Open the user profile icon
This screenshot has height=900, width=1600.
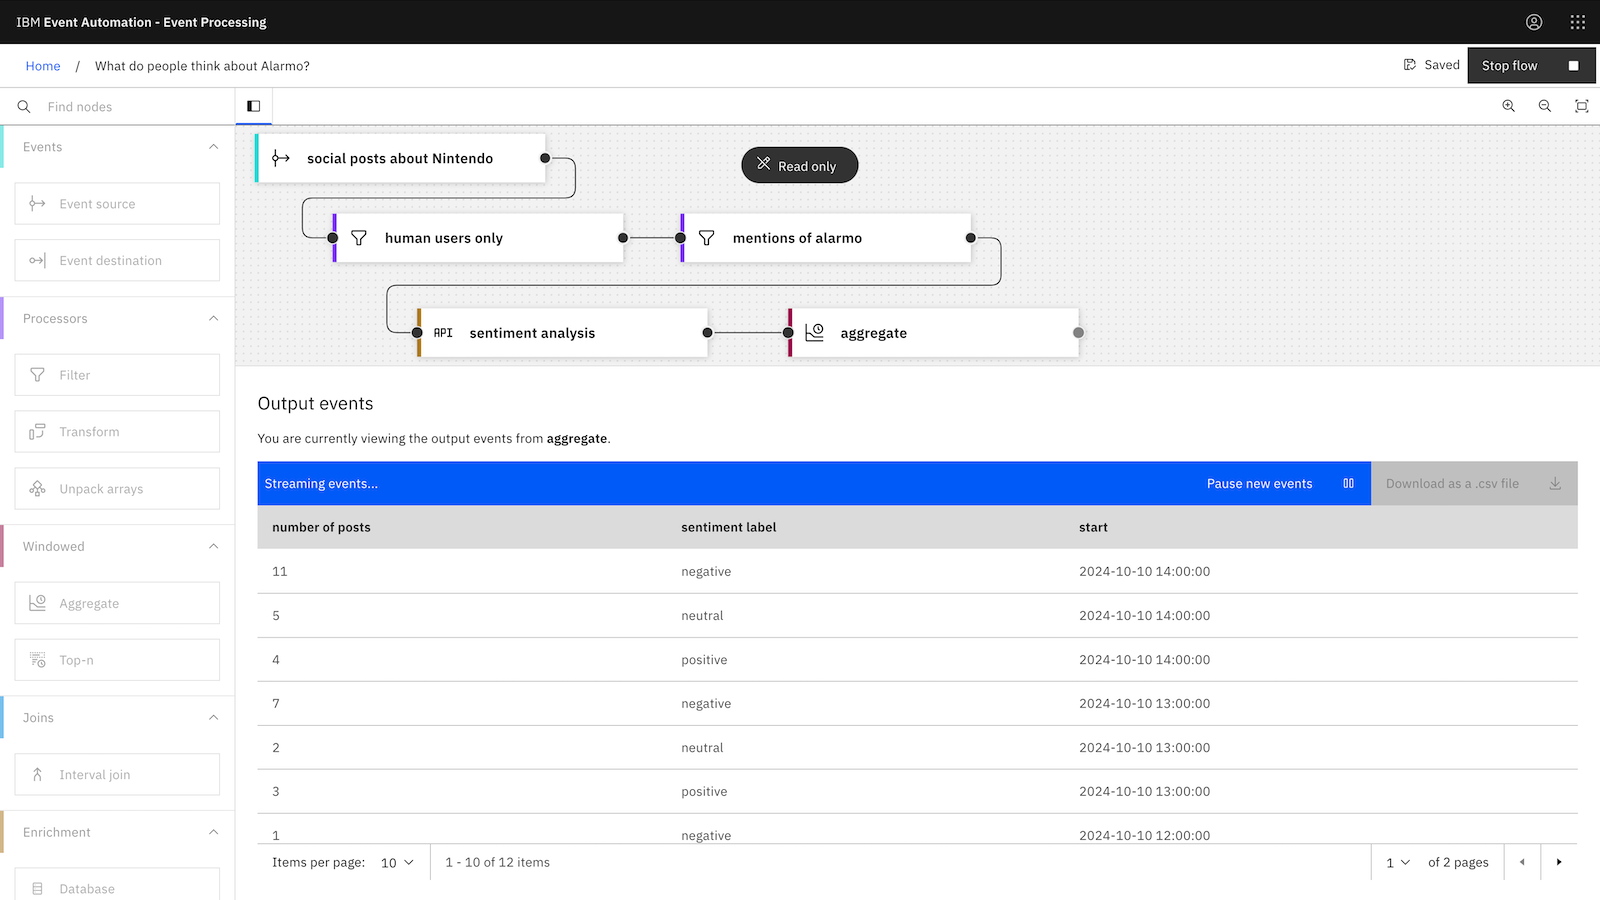(1534, 22)
